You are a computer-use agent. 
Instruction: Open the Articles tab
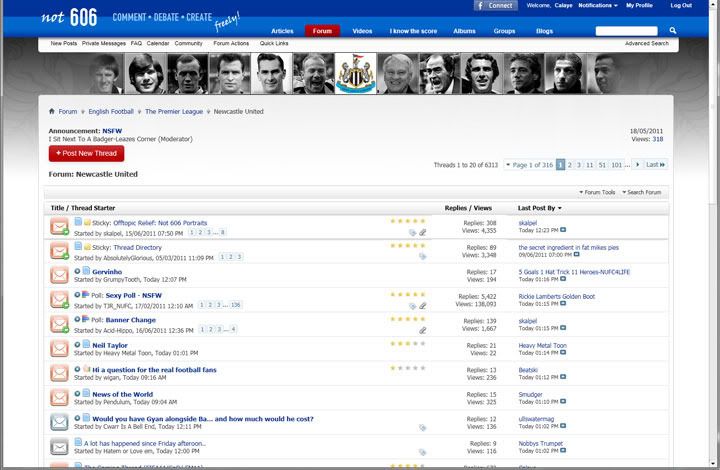pos(282,31)
